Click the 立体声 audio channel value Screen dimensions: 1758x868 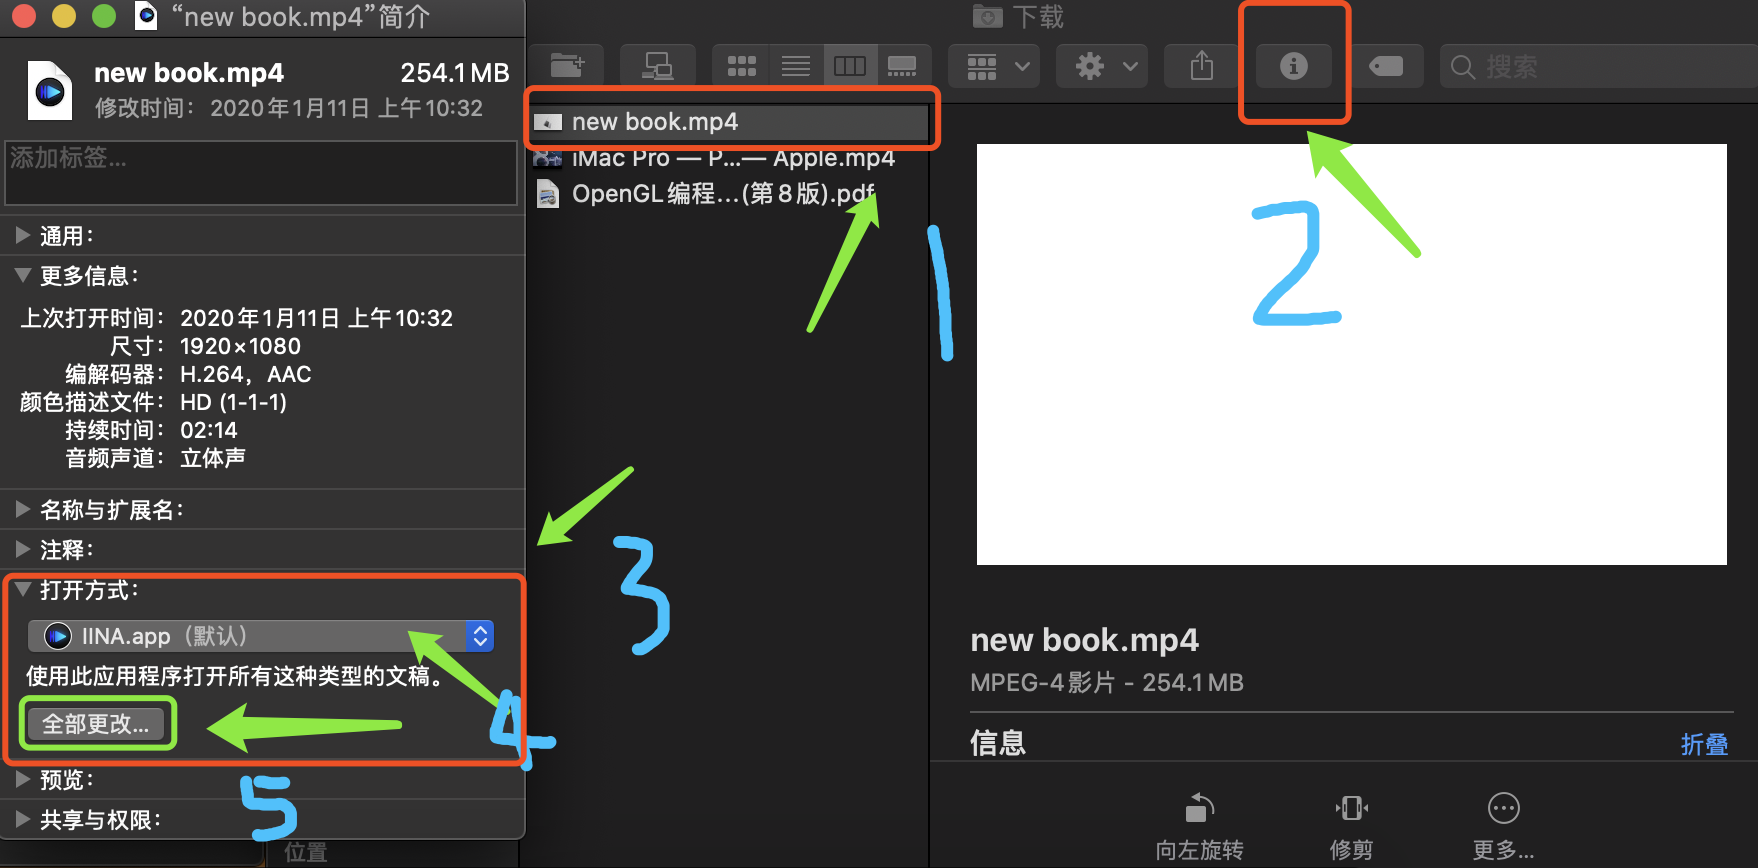point(212,458)
